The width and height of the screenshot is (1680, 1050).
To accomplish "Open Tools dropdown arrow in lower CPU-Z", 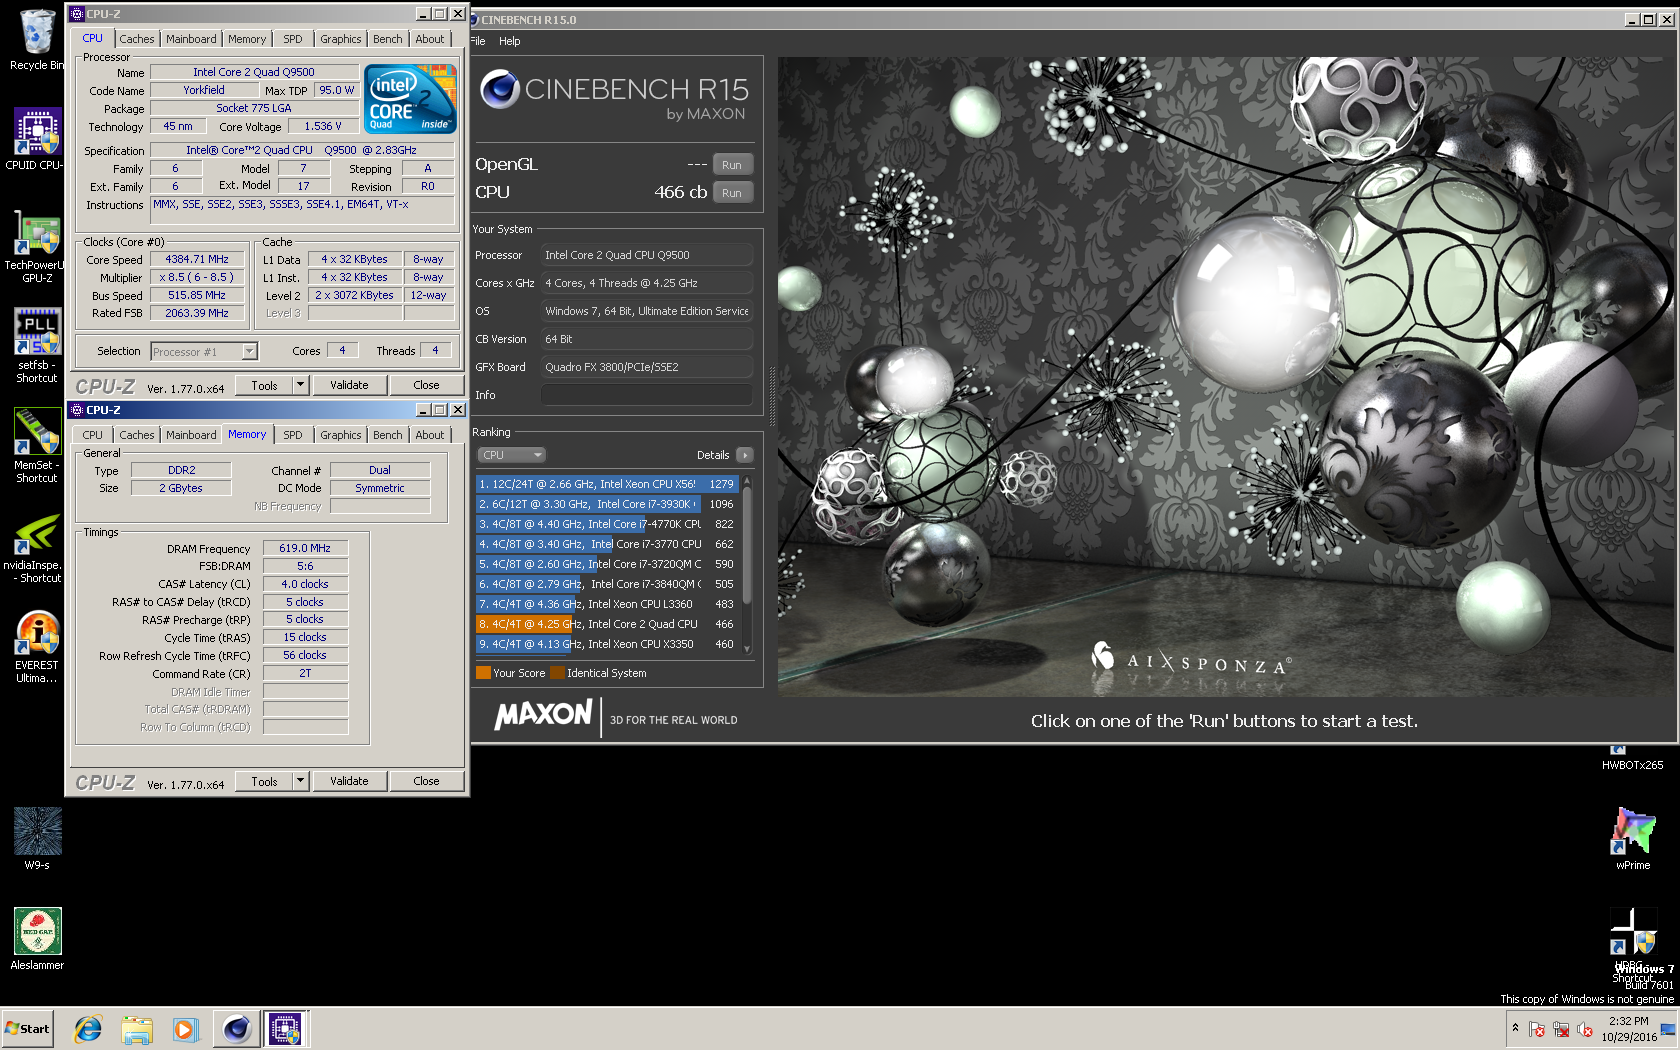I will (x=300, y=781).
